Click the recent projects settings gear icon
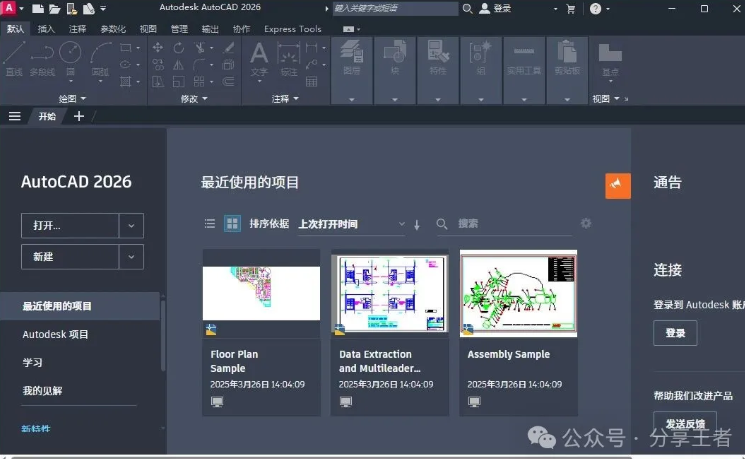This screenshot has height=459, width=745. pyautogui.click(x=586, y=223)
